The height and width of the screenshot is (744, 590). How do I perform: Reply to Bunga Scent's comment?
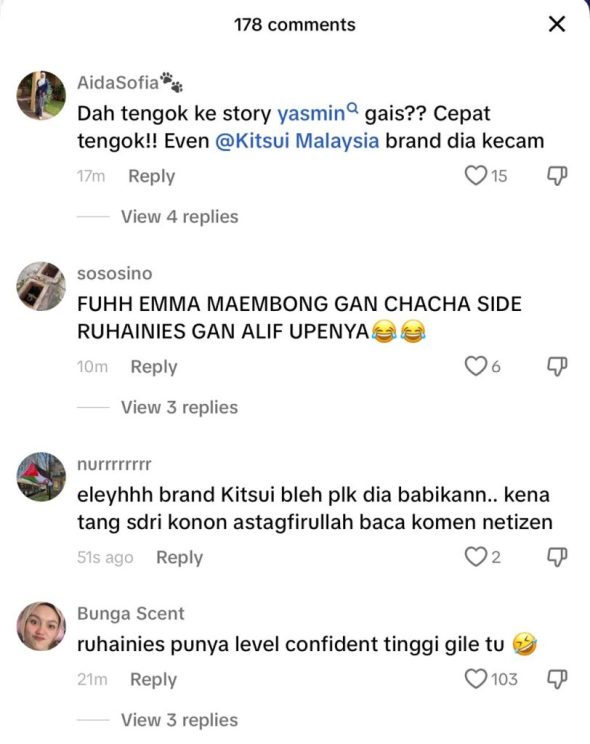[x=153, y=679]
